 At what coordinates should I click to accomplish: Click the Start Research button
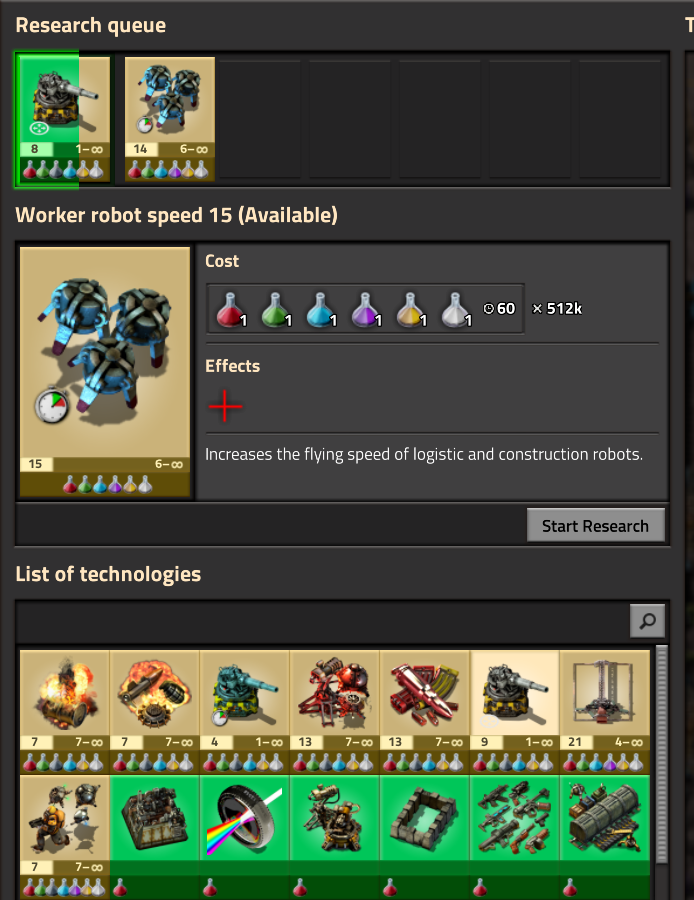[x=596, y=525]
